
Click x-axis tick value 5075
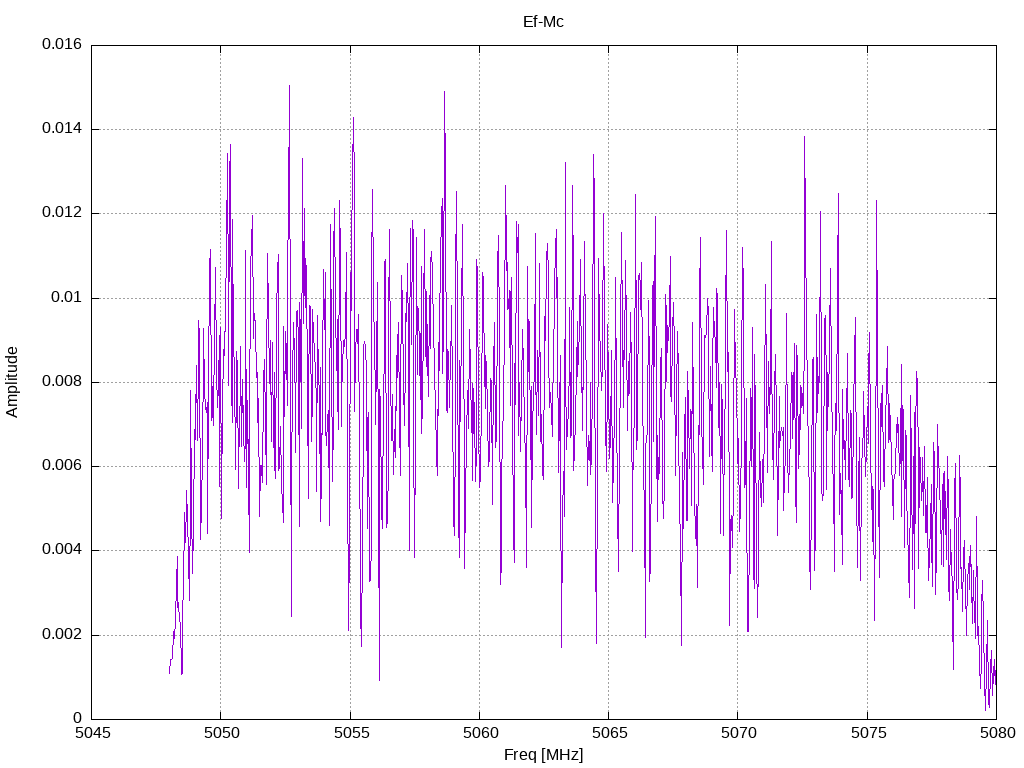(x=869, y=733)
